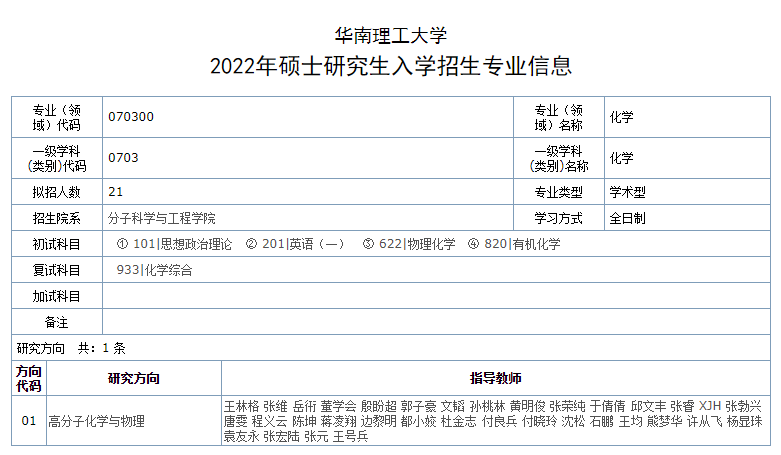Click advisor name 熊梦华

(664, 422)
